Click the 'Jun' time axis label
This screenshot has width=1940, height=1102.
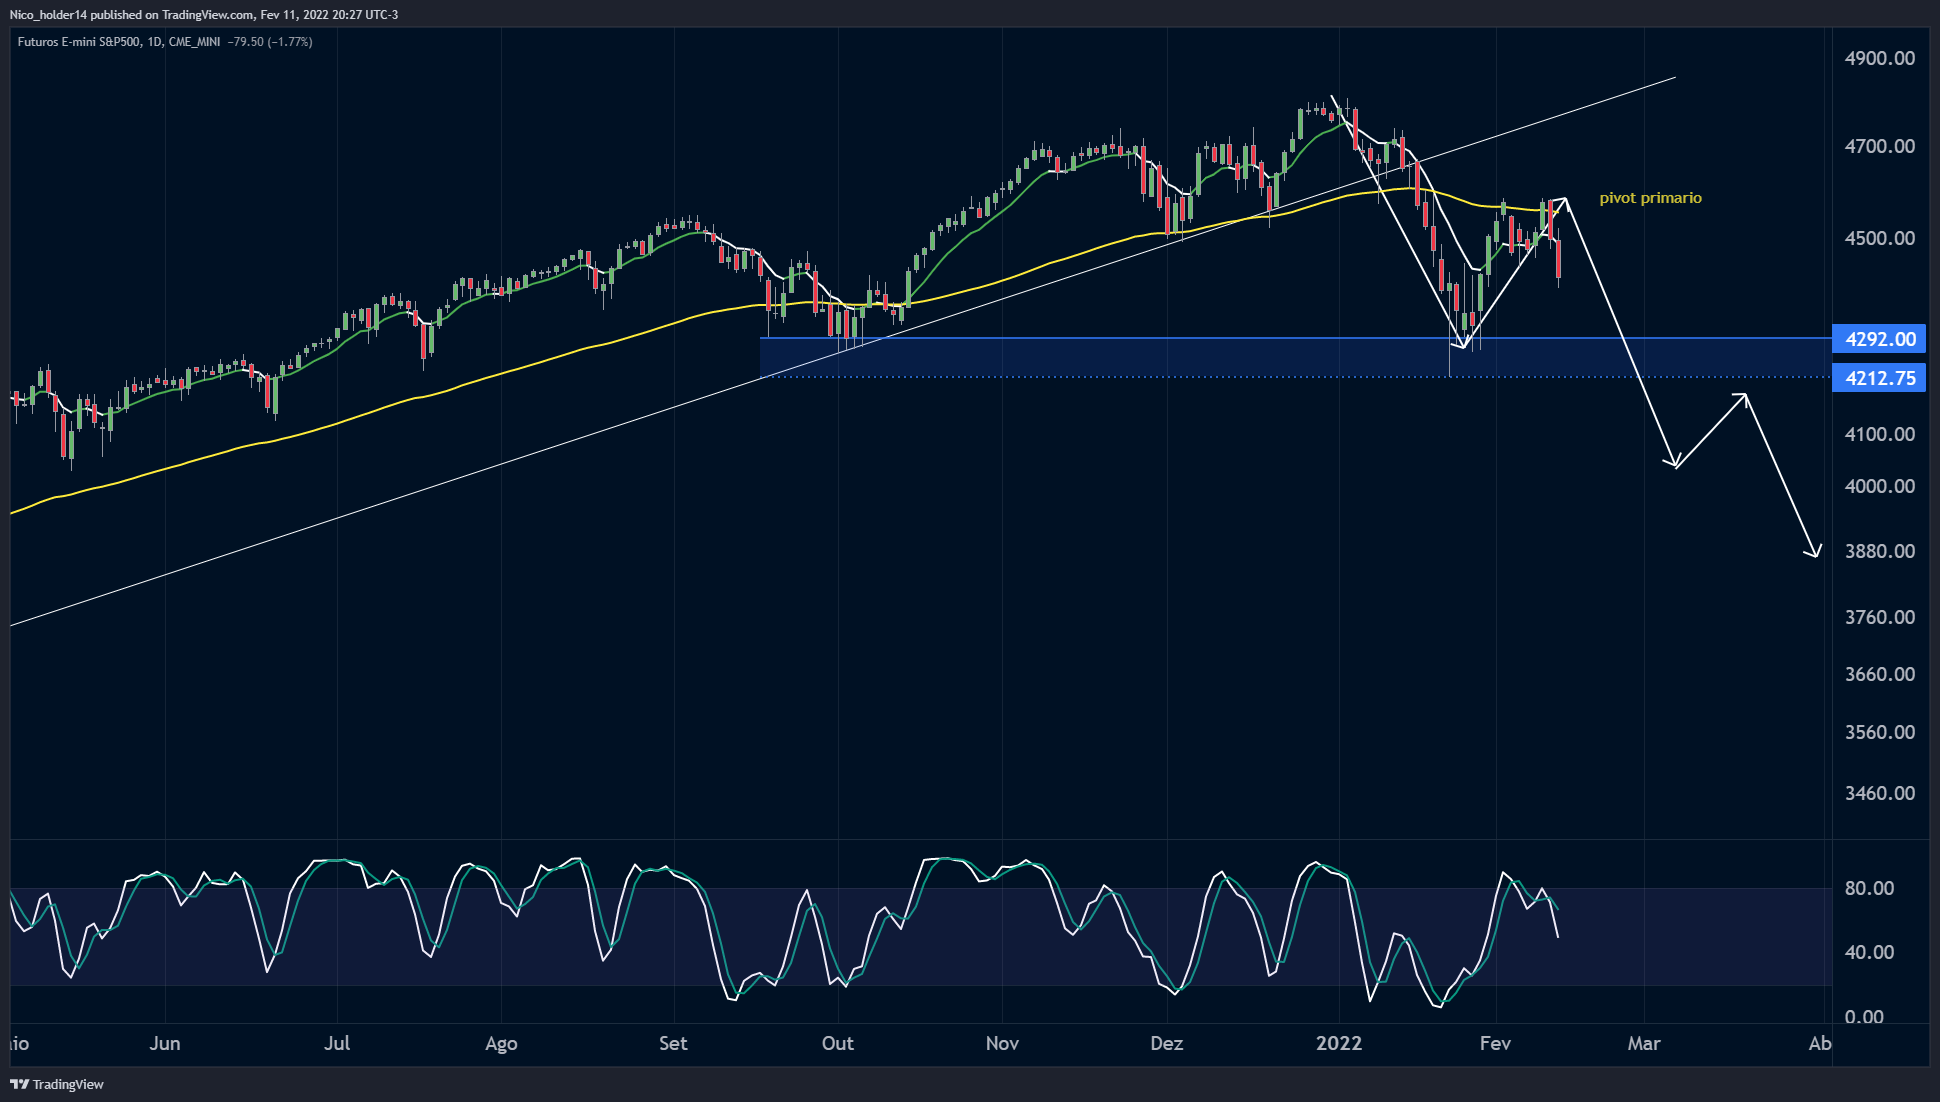(165, 1043)
